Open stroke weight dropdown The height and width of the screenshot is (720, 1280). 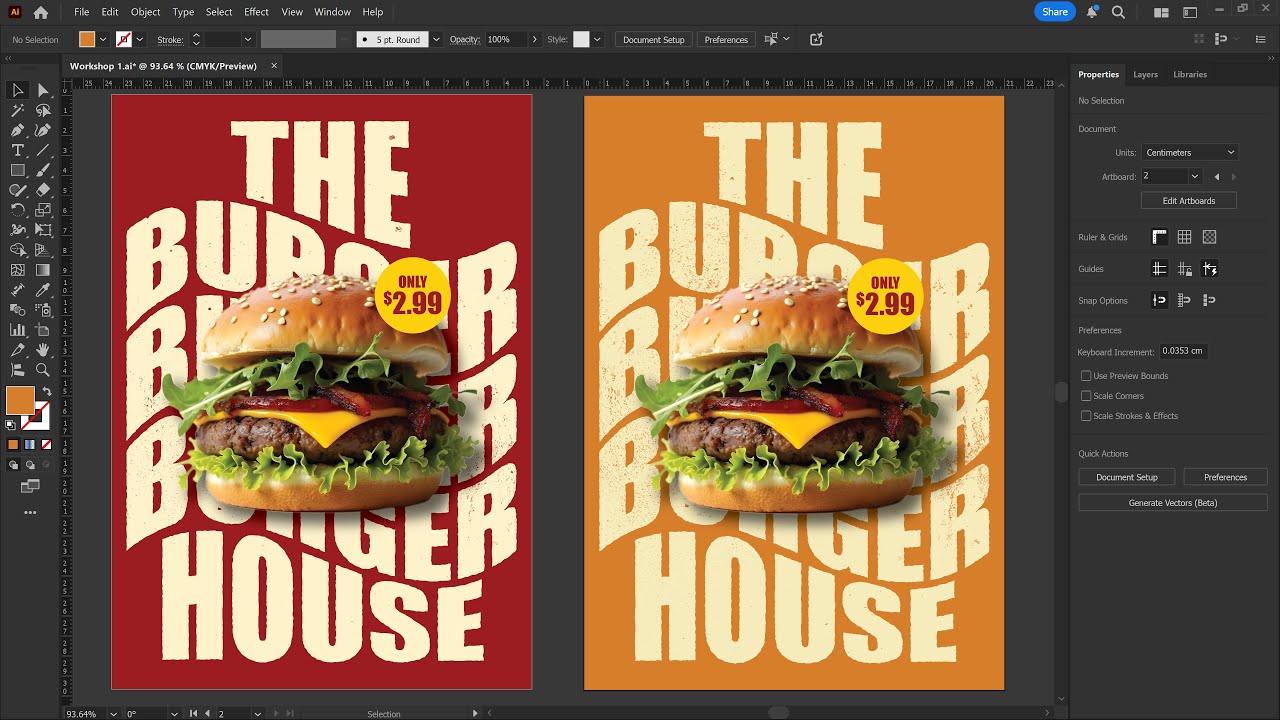click(x=248, y=39)
